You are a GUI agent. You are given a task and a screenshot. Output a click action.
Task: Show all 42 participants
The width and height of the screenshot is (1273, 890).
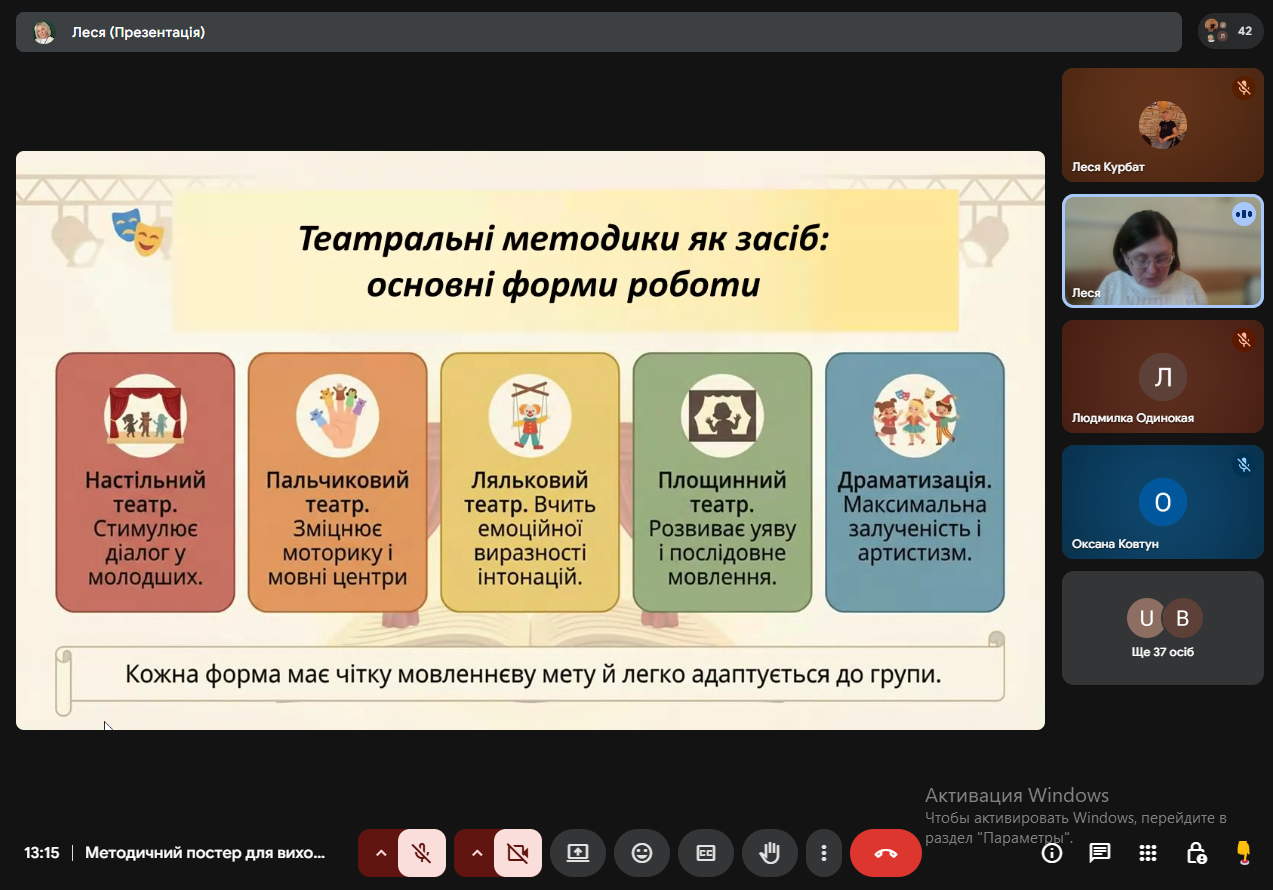point(1230,31)
